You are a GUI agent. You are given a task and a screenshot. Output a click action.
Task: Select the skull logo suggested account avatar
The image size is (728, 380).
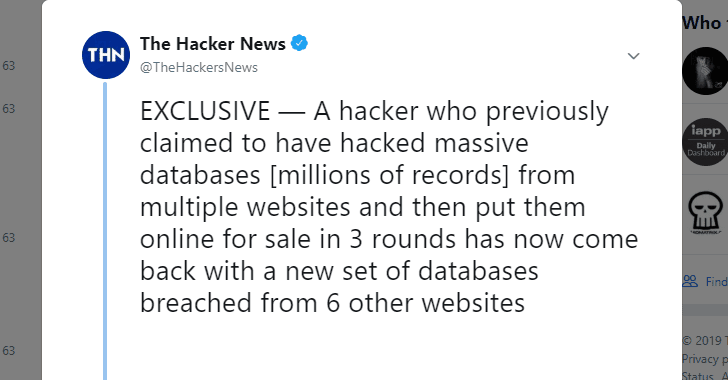(x=705, y=212)
